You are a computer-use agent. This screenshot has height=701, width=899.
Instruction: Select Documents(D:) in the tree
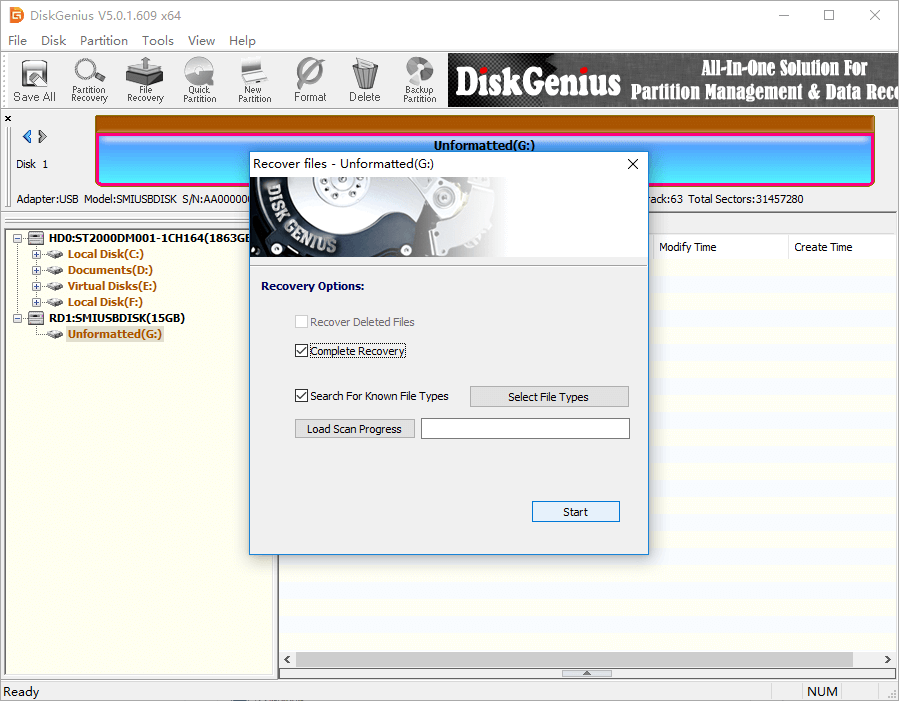[x=110, y=270]
